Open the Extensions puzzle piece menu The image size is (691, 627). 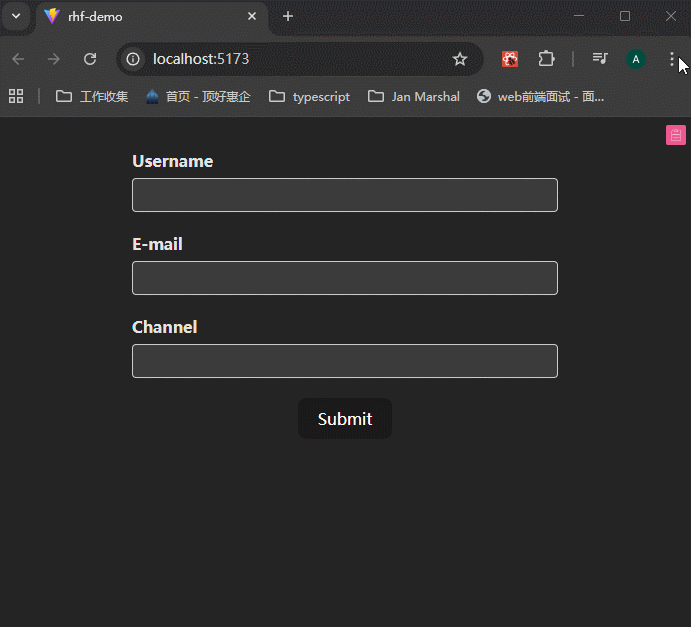[x=546, y=59]
